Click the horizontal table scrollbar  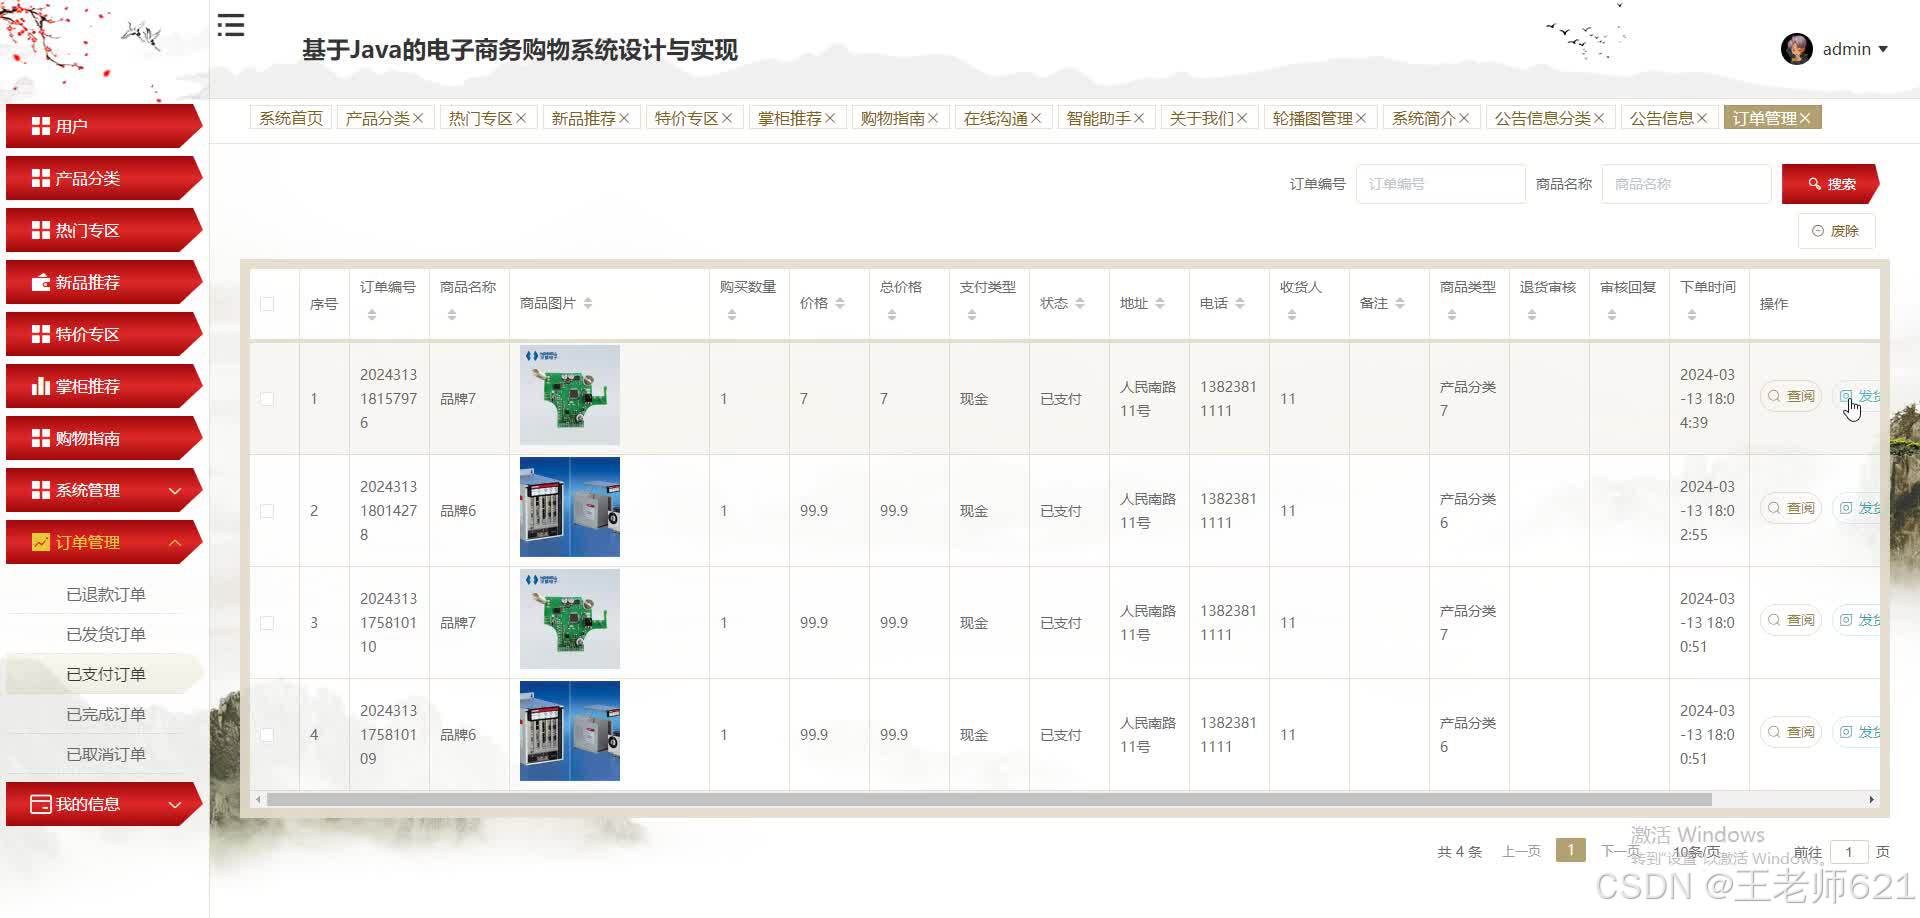tap(989, 799)
